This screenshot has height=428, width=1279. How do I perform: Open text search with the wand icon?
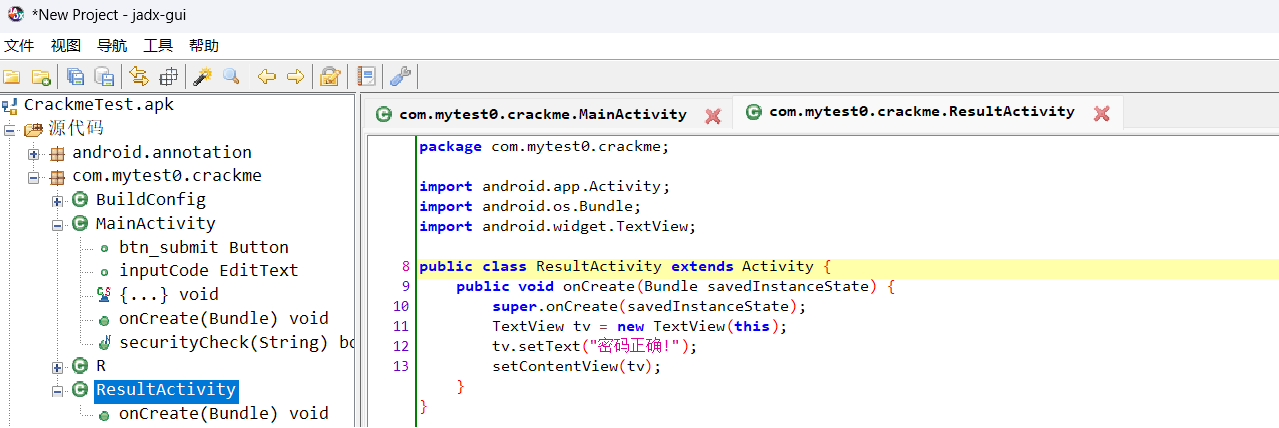point(203,76)
